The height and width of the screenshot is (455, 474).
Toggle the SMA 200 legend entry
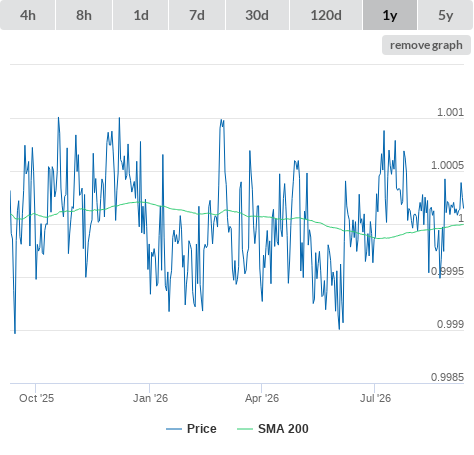click(x=283, y=429)
